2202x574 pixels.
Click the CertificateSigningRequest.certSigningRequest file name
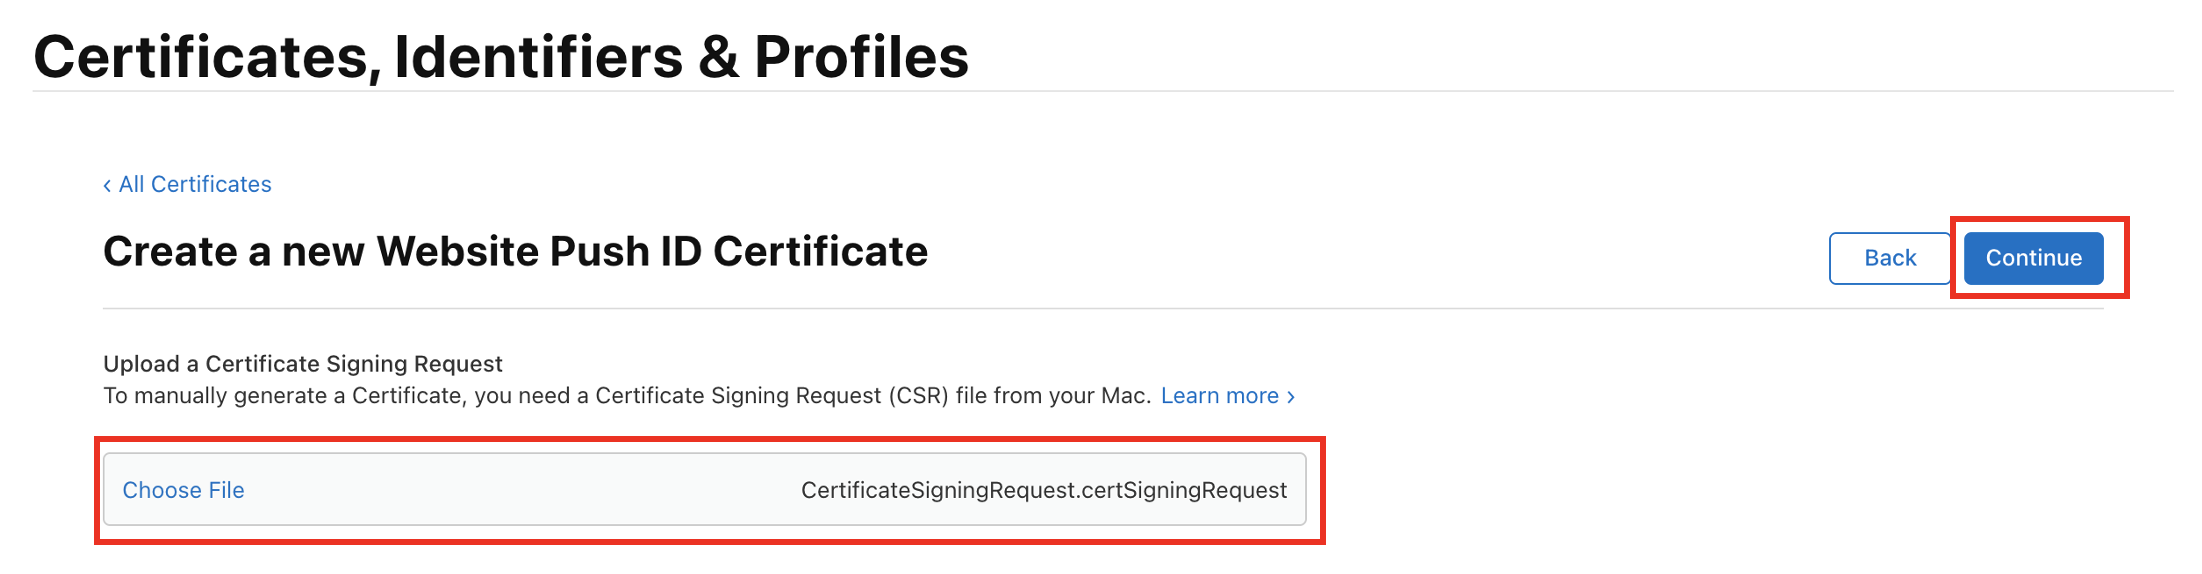[1043, 490]
